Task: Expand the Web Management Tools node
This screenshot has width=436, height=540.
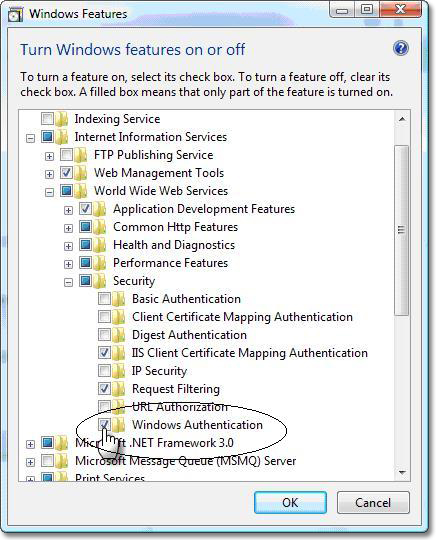Action: 49,175
